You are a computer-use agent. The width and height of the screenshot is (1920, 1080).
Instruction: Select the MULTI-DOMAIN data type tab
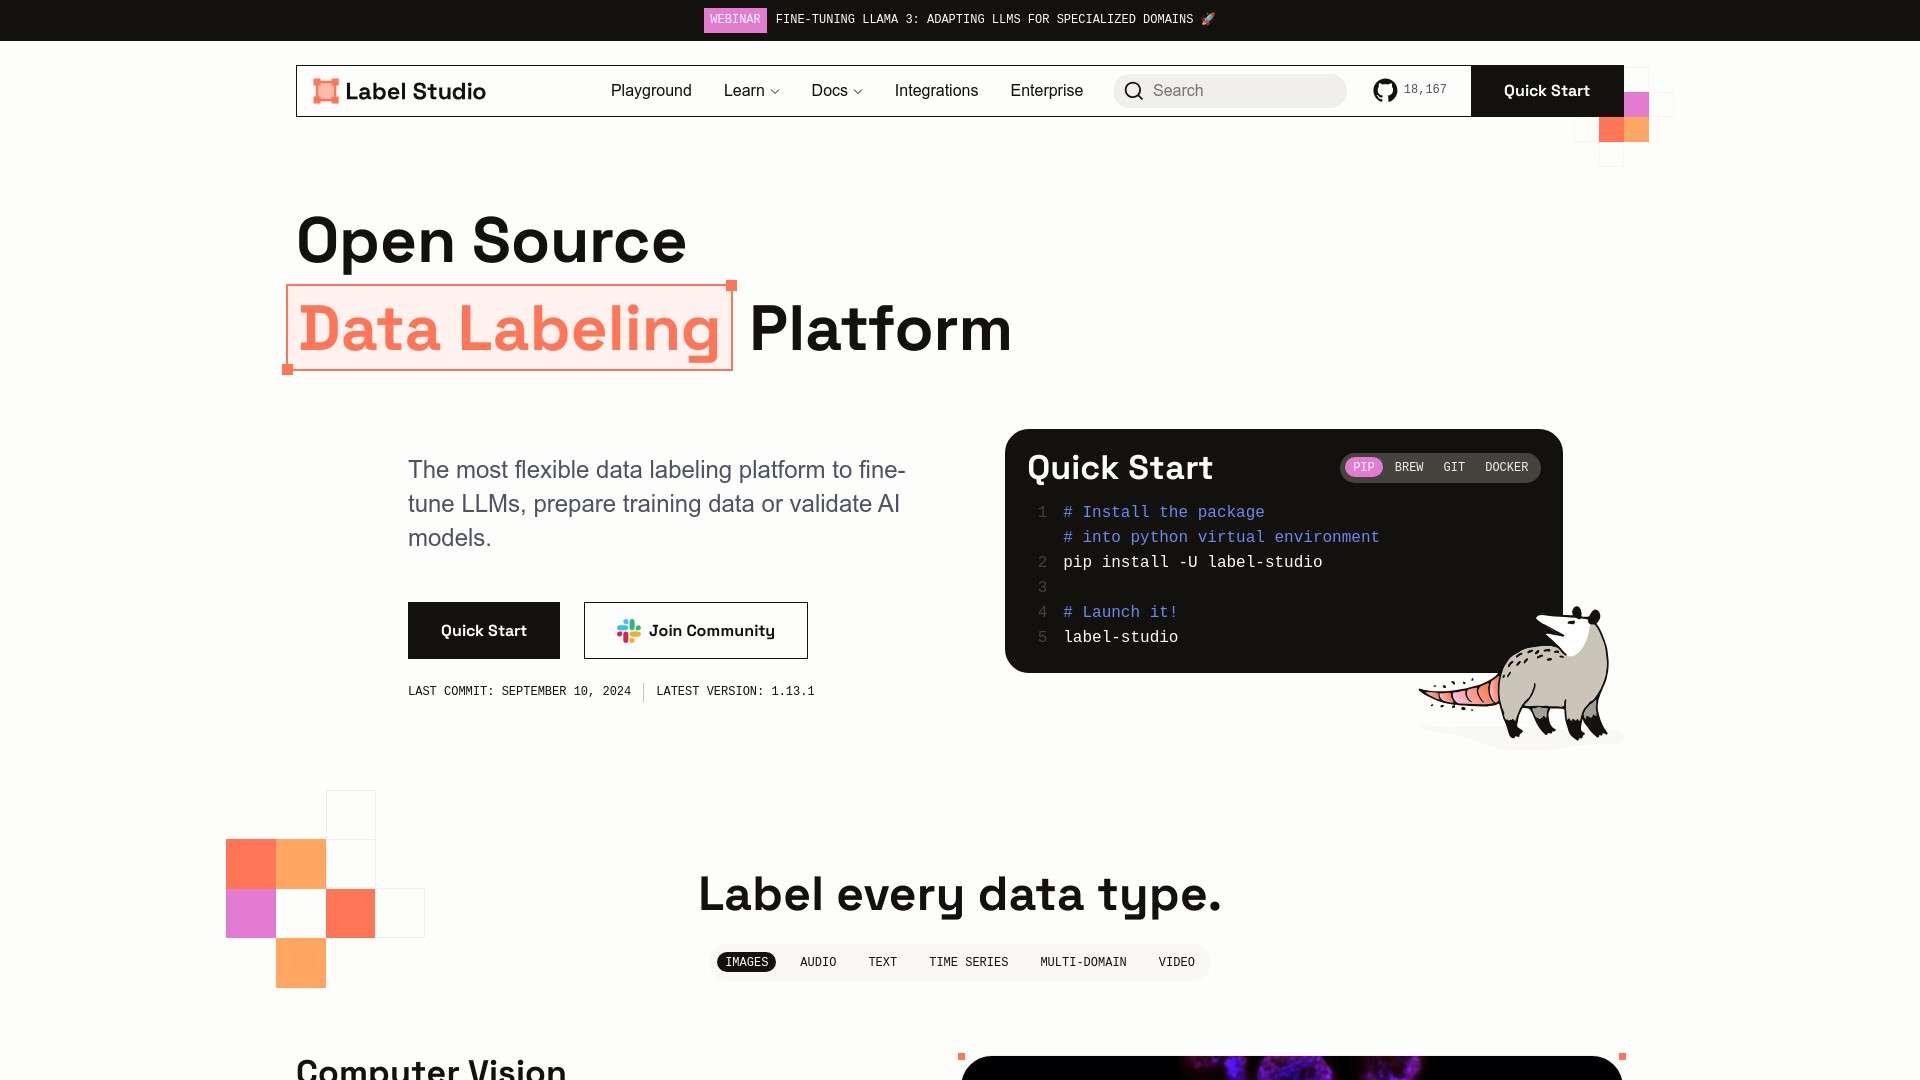(1083, 962)
